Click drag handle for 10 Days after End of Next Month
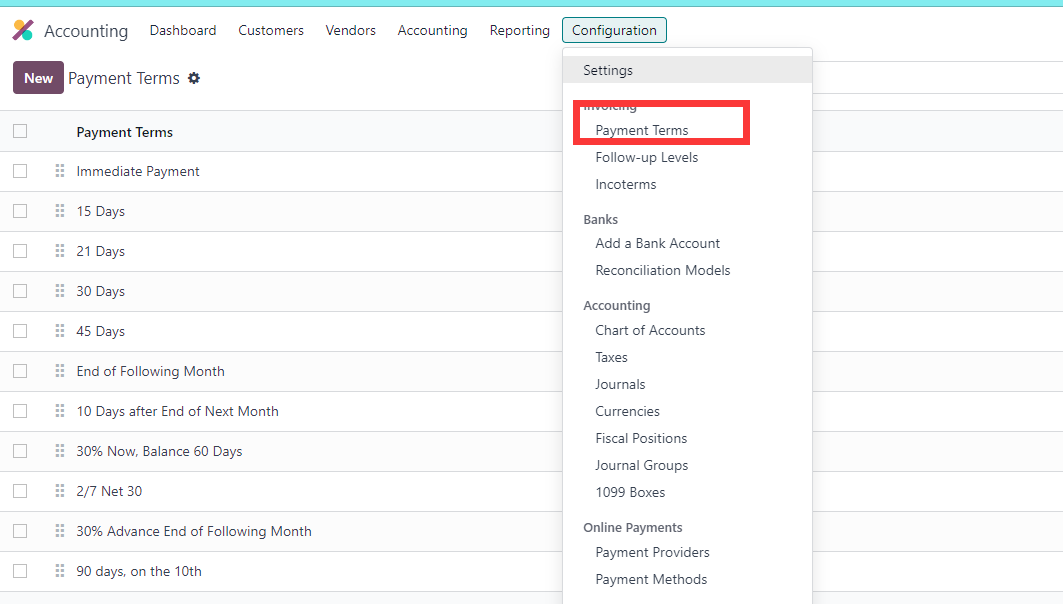1063x604 pixels. 60,411
